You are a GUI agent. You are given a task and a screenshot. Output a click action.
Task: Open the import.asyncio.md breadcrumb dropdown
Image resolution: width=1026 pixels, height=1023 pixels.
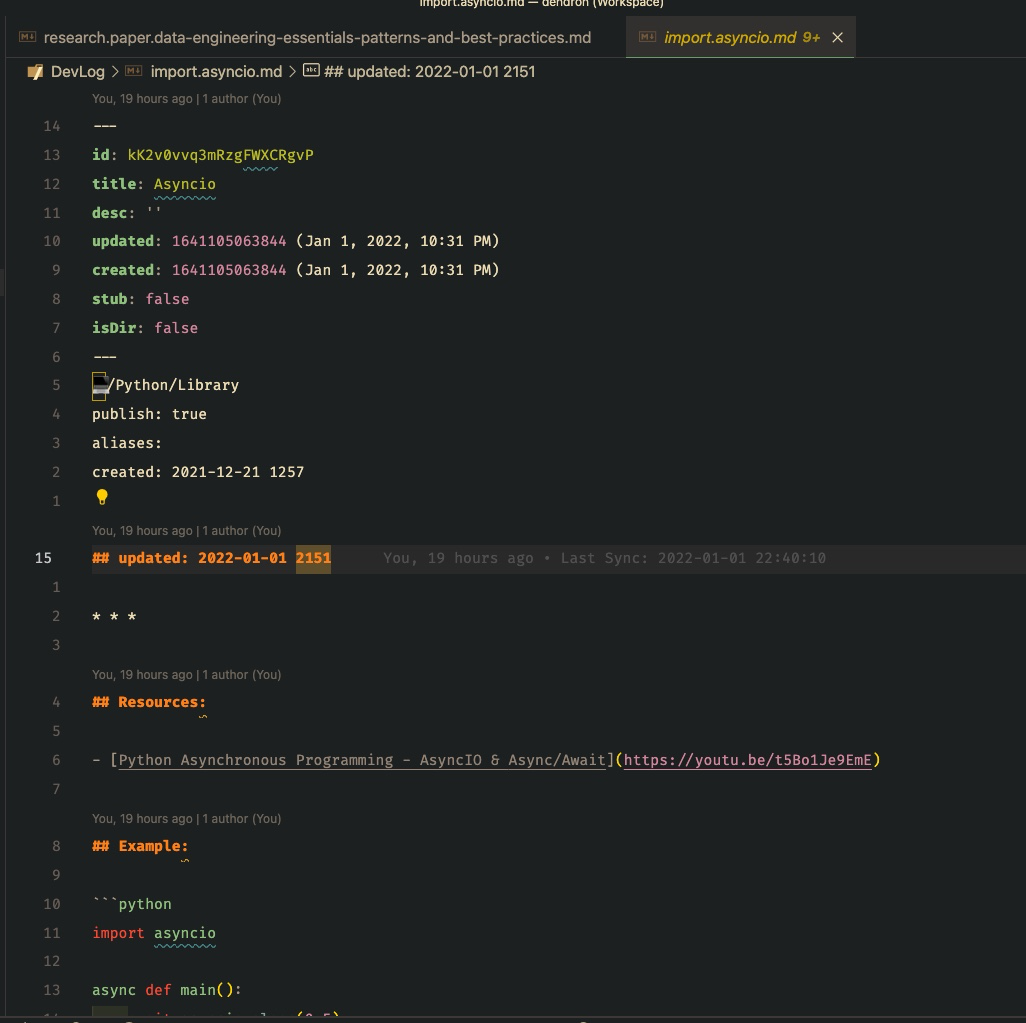coord(216,71)
